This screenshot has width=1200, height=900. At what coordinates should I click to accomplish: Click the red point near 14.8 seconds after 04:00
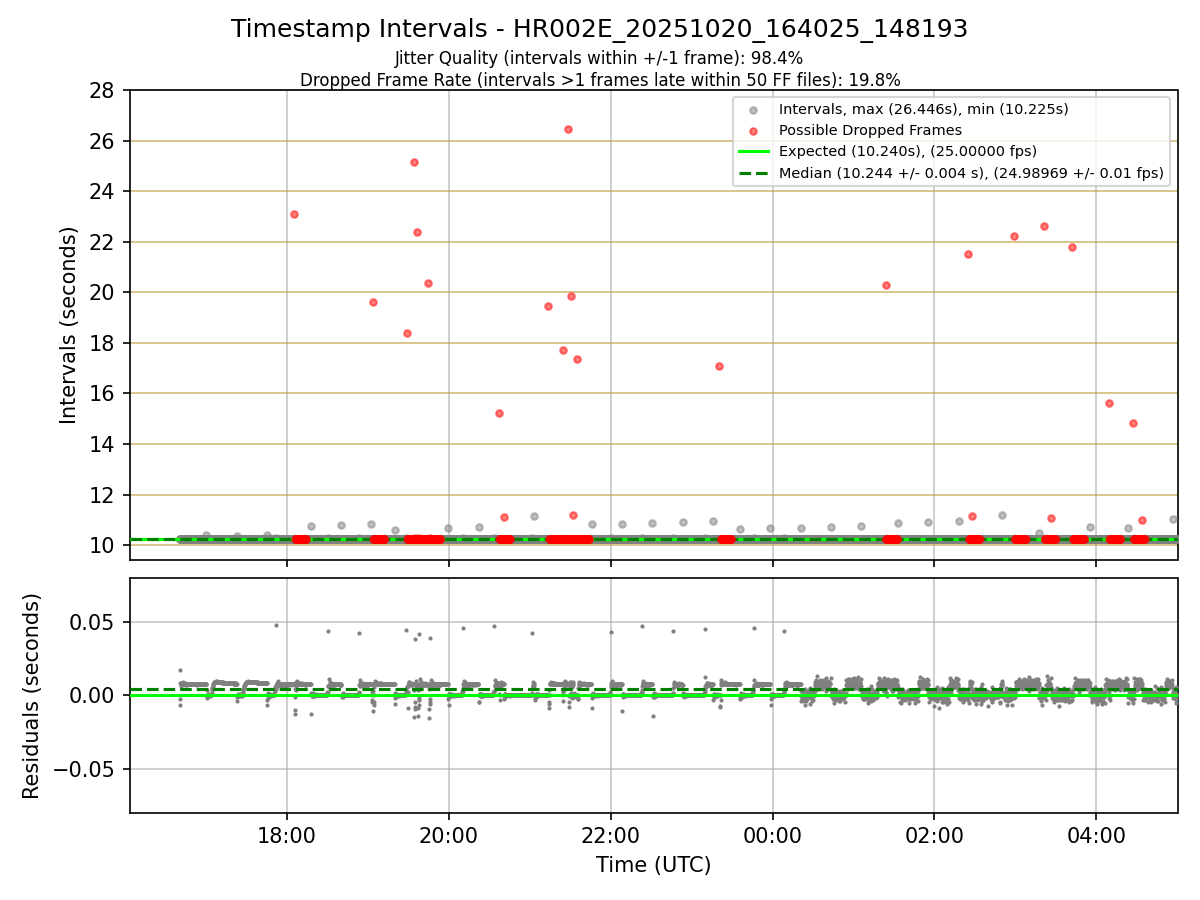click(1133, 423)
